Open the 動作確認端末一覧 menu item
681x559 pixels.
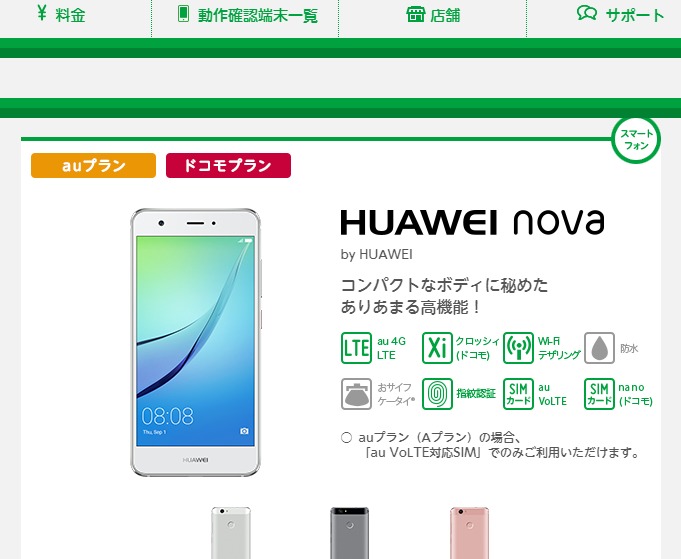pos(245,15)
